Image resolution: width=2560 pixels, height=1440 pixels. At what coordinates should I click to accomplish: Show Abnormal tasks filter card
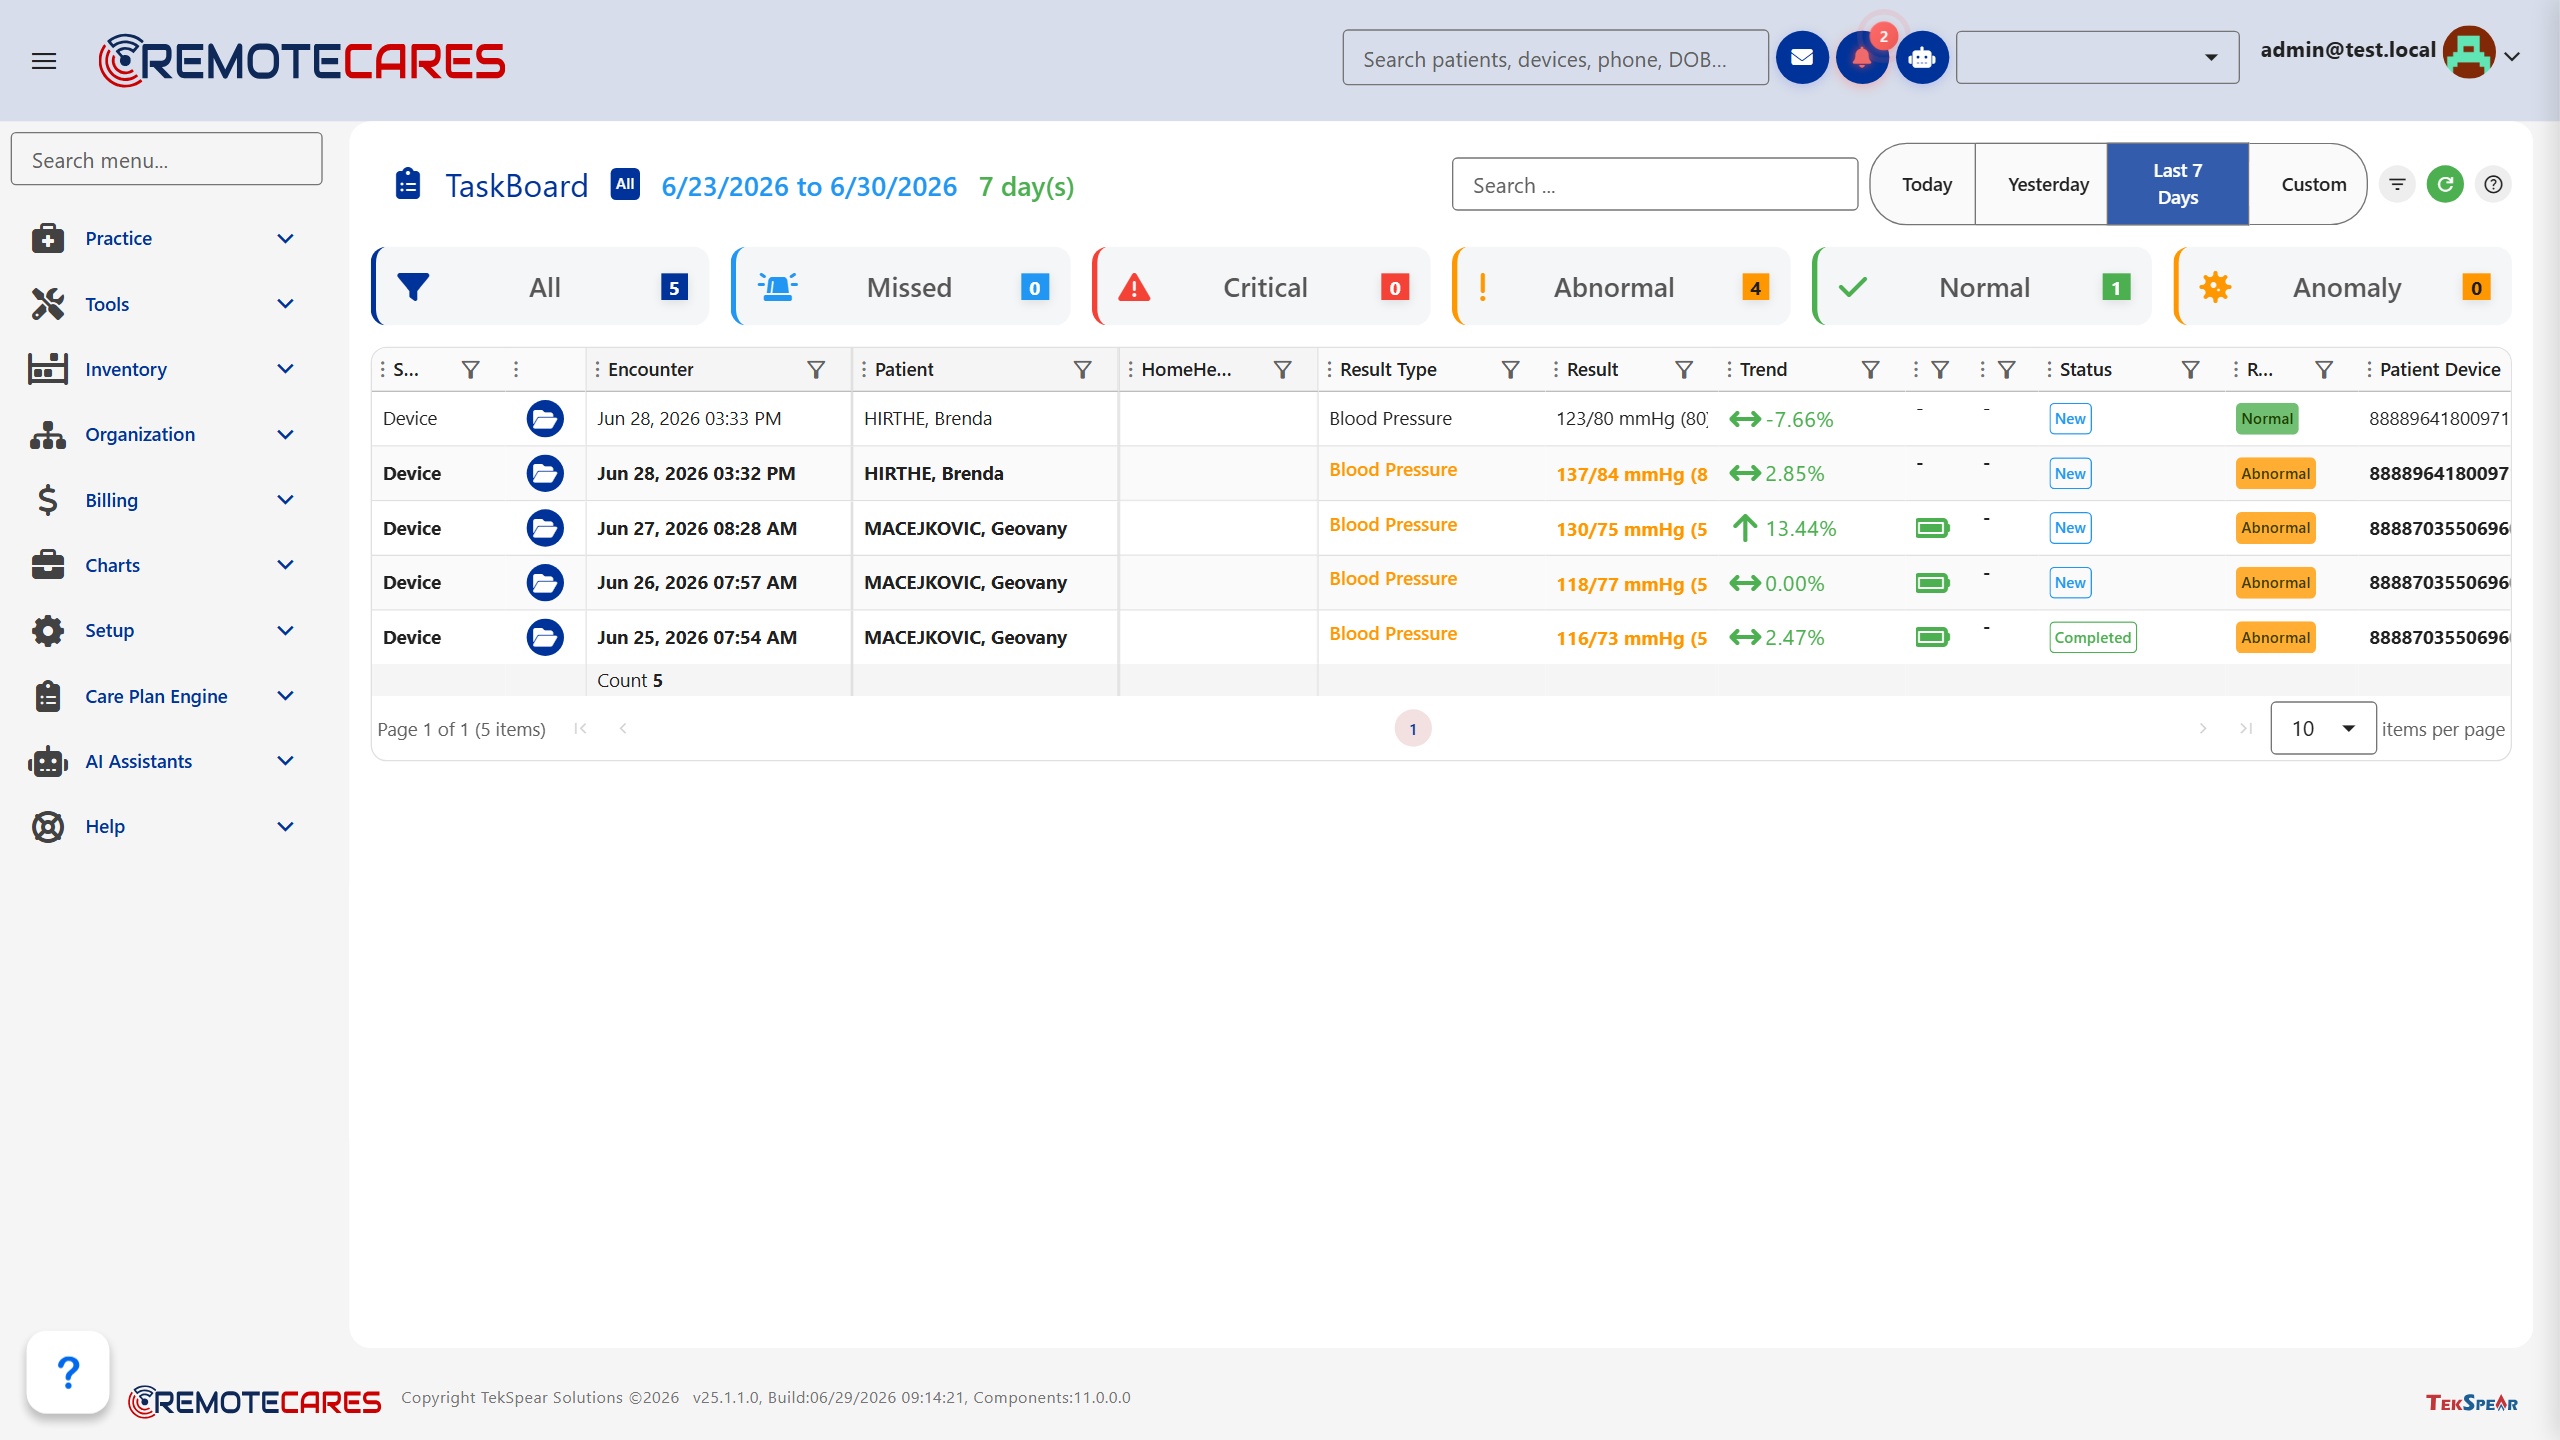tap(1621, 287)
